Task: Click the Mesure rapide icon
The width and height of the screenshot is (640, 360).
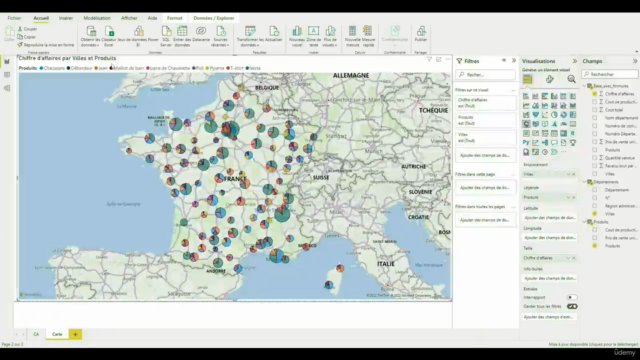Action: click(x=368, y=31)
